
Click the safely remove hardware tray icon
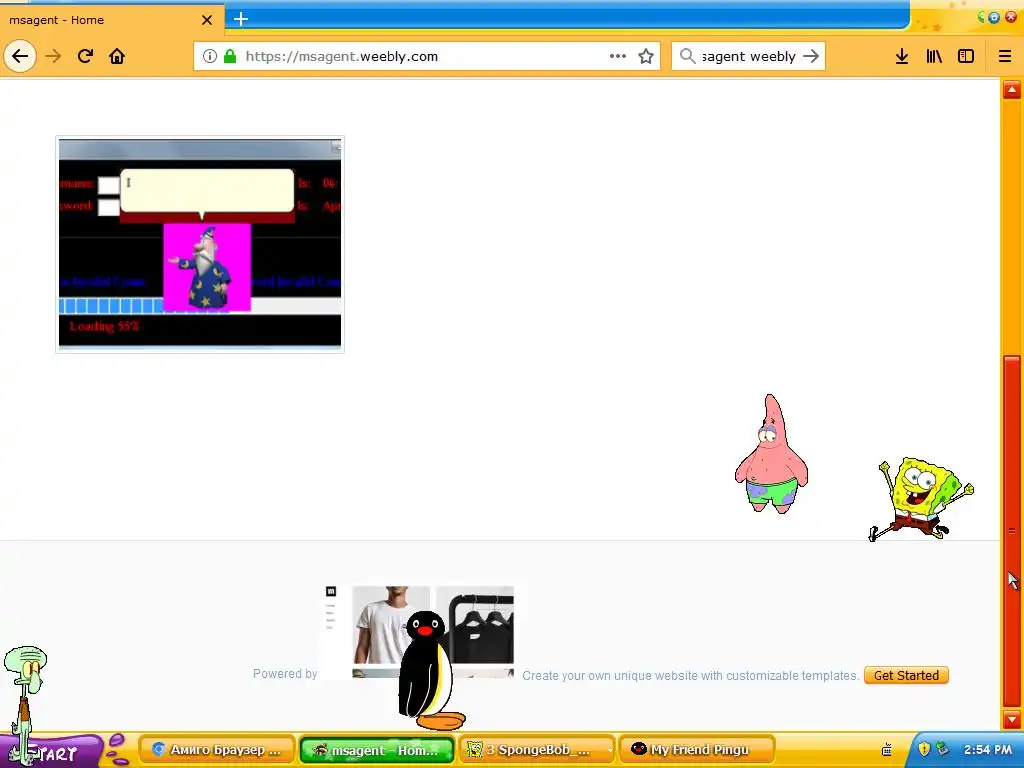[x=942, y=749]
